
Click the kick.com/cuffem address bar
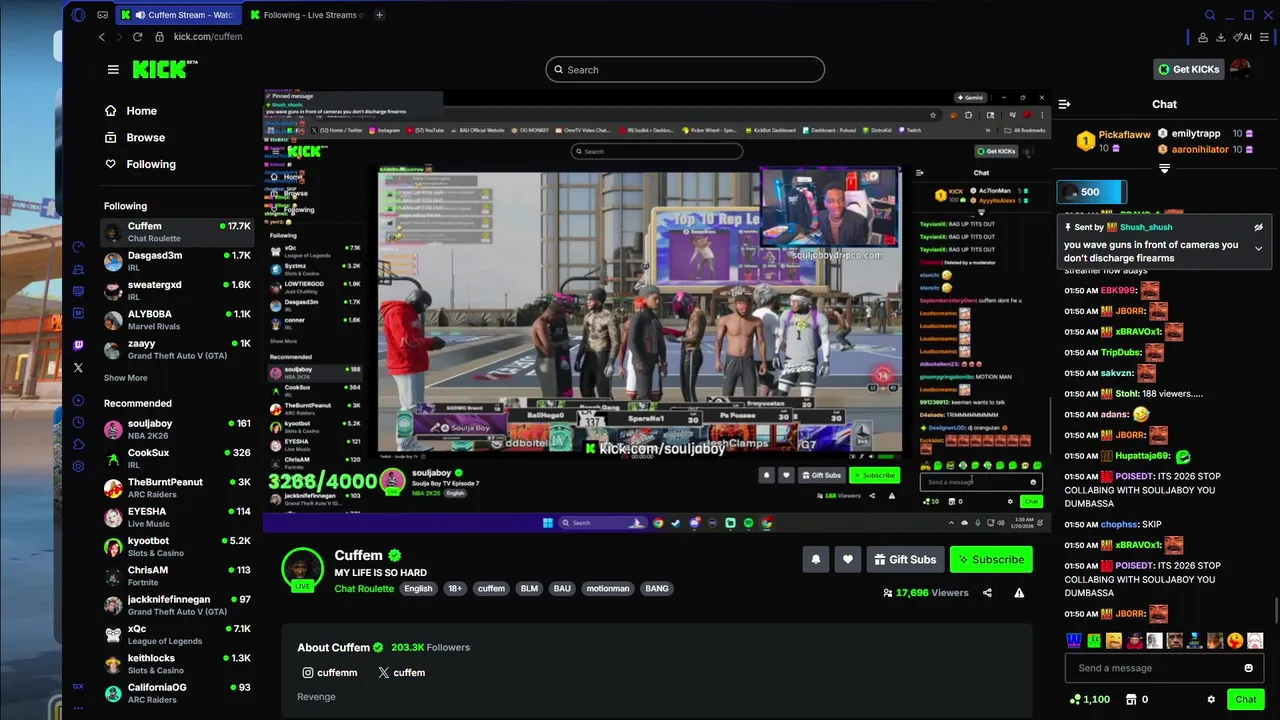pyautogui.click(x=208, y=37)
